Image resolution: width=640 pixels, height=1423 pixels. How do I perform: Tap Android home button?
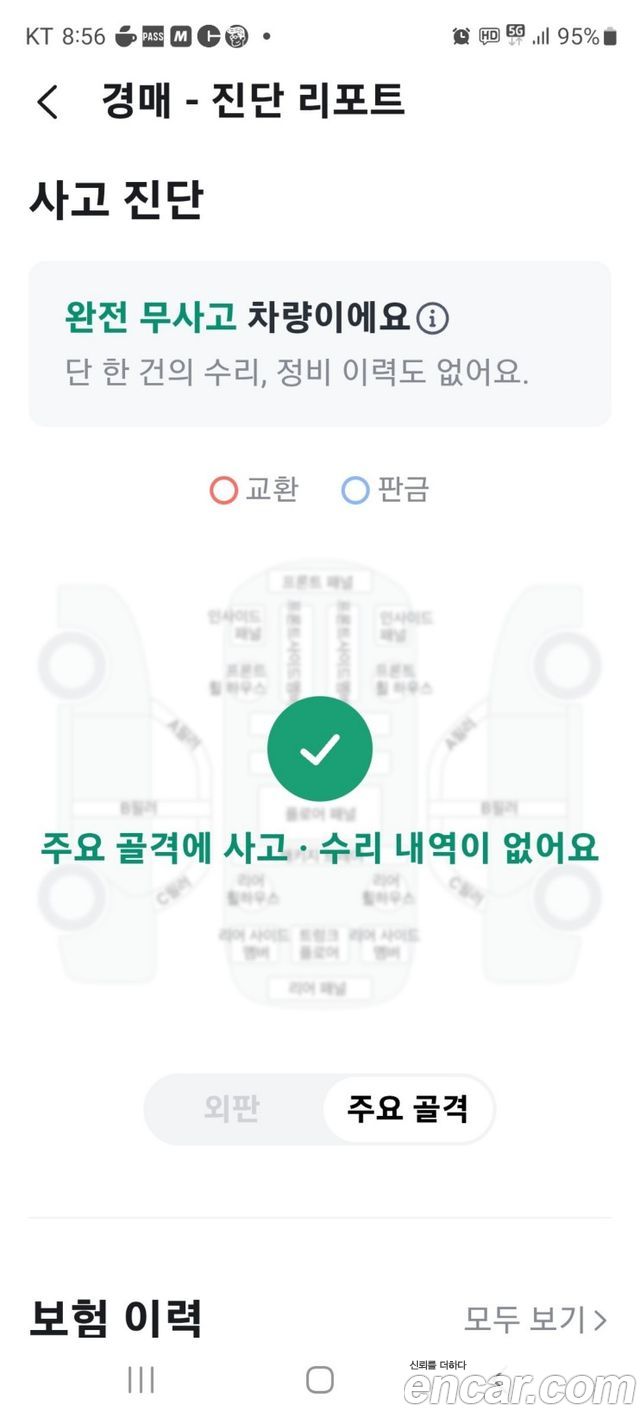tap(320, 1380)
